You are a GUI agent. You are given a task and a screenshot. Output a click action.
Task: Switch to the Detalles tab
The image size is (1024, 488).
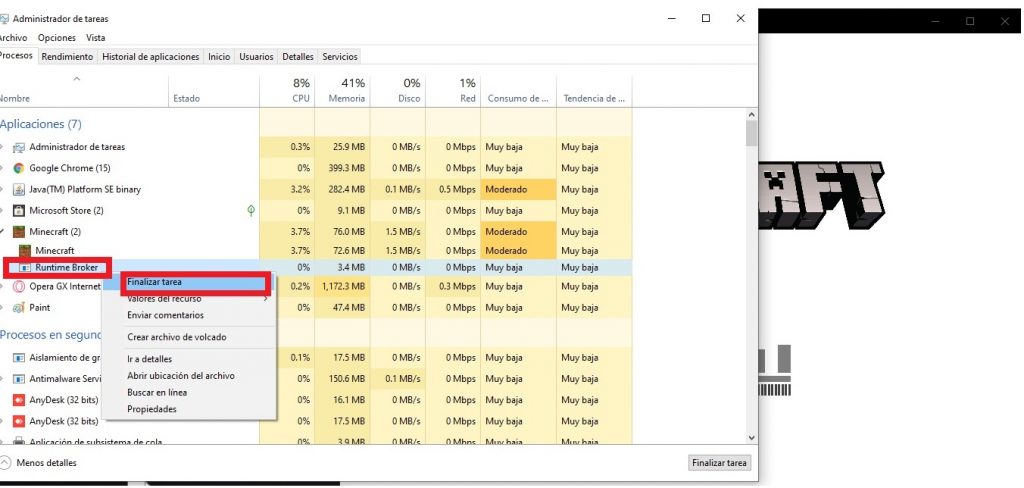point(298,57)
